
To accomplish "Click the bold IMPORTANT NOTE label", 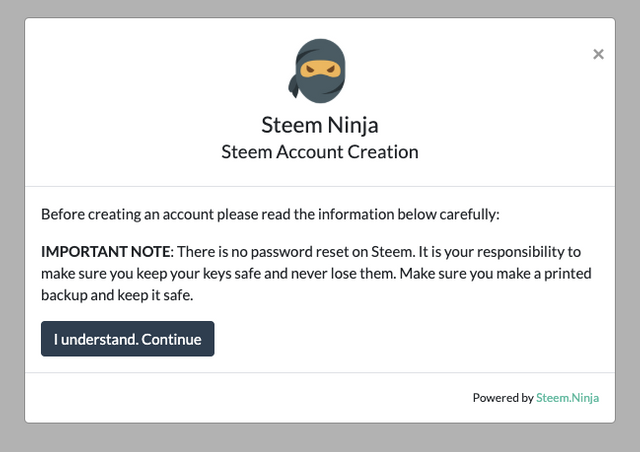I will click(106, 252).
